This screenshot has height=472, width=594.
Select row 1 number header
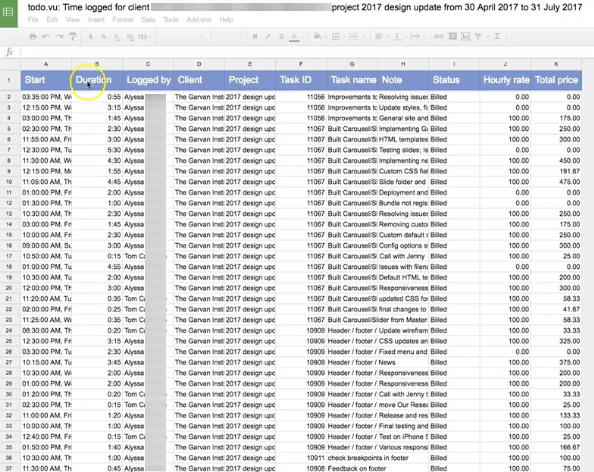click(x=9, y=80)
